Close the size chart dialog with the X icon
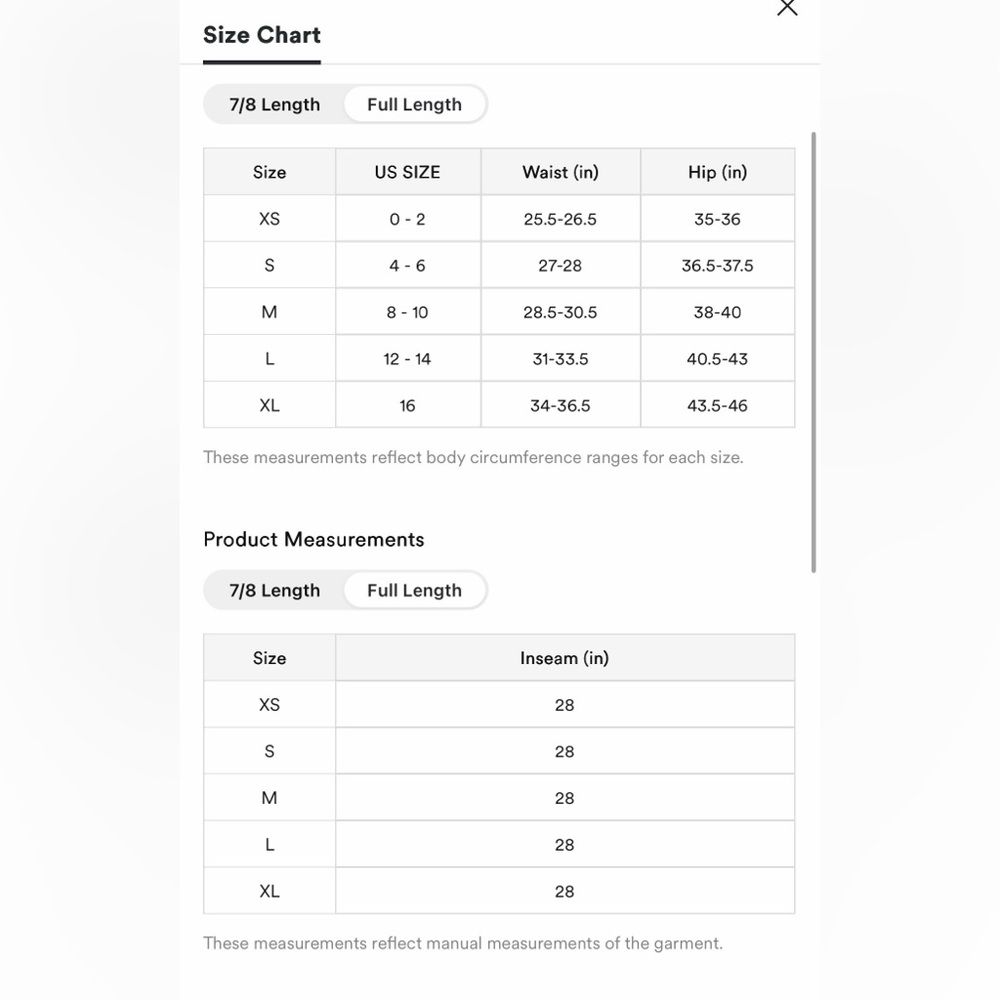 [x=787, y=7]
